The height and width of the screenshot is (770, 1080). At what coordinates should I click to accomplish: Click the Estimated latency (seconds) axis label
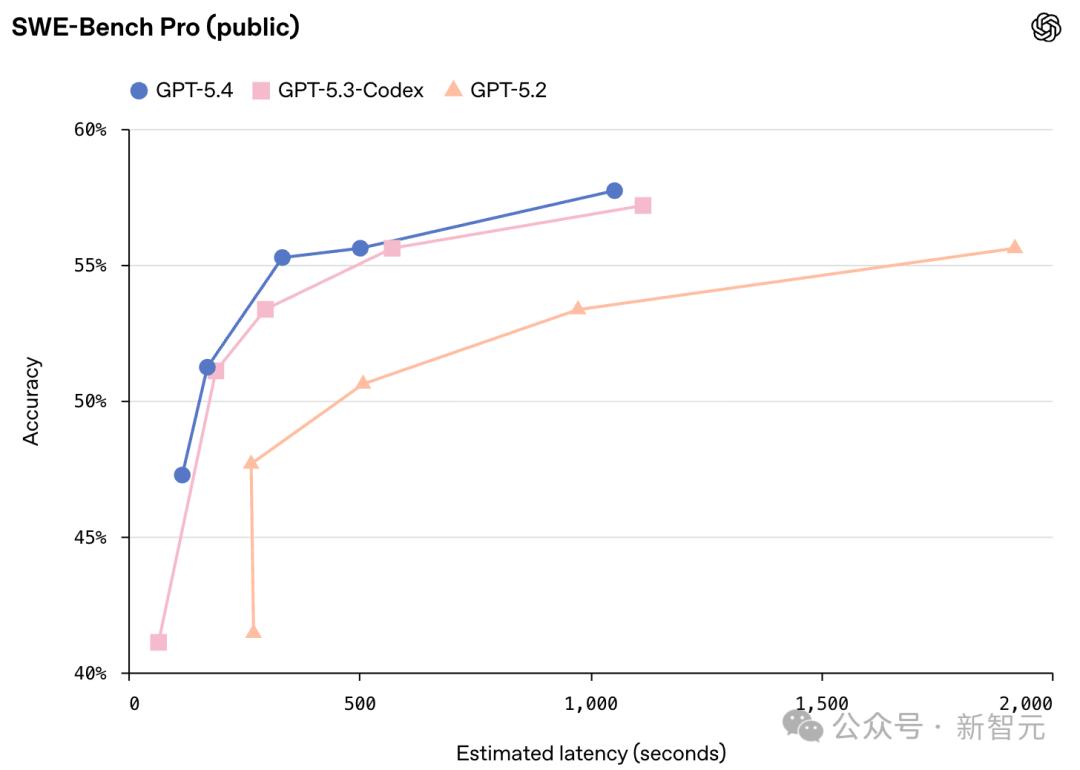coord(591,753)
